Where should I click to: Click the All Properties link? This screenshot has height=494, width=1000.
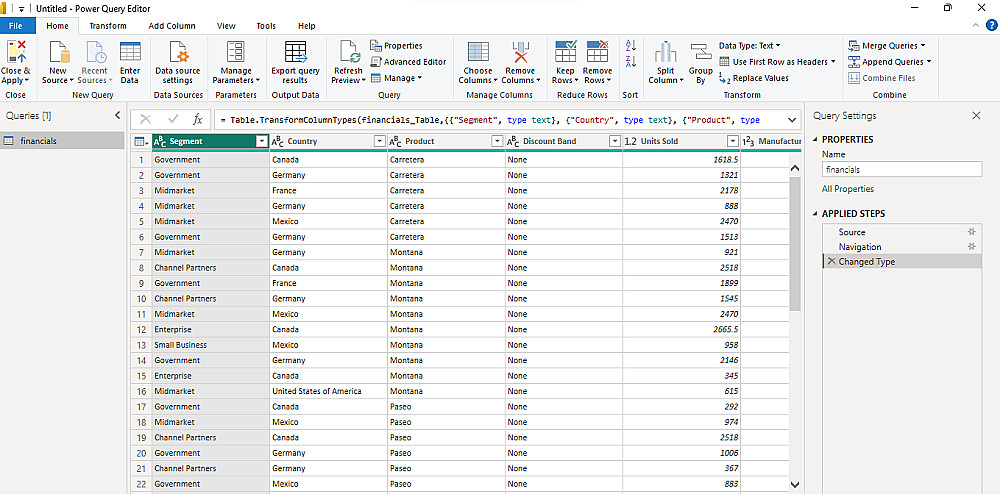click(x=847, y=189)
